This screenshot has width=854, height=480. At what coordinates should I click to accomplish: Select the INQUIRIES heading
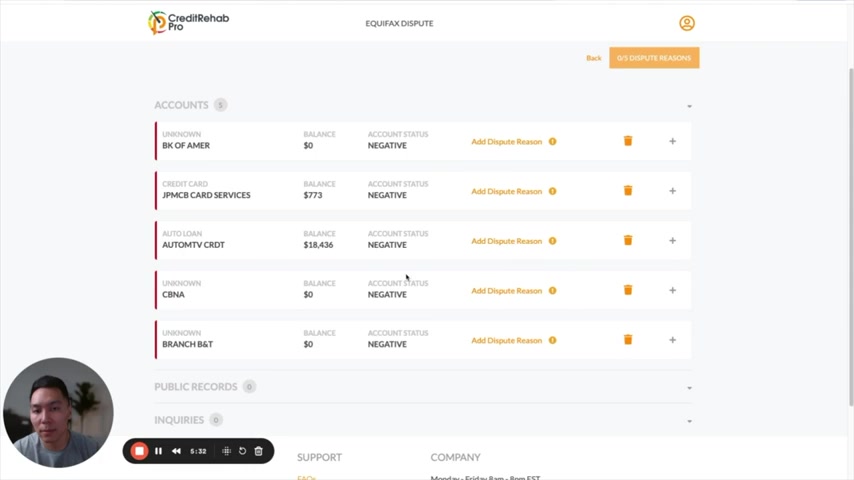tap(179, 420)
